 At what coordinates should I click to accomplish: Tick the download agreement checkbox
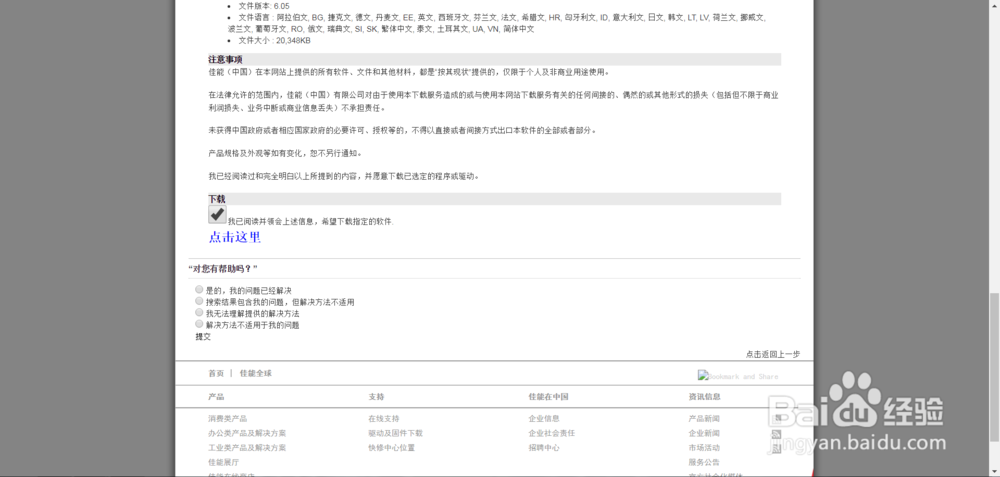(x=217, y=214)
